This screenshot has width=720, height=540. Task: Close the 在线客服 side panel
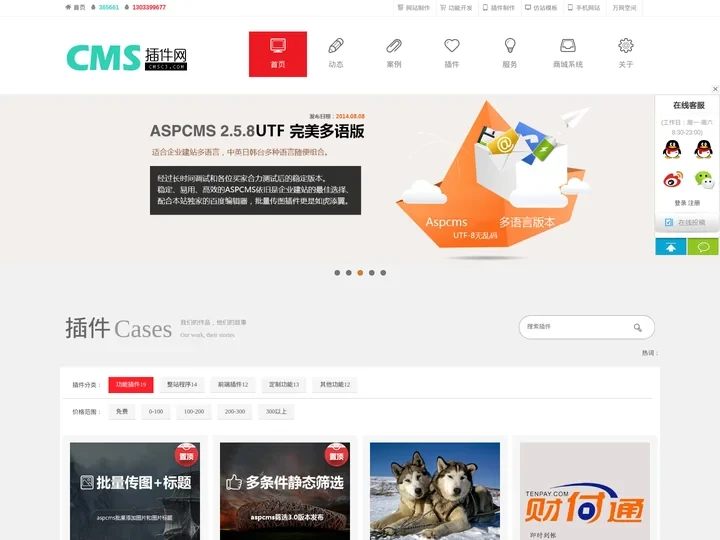[715, 89]
